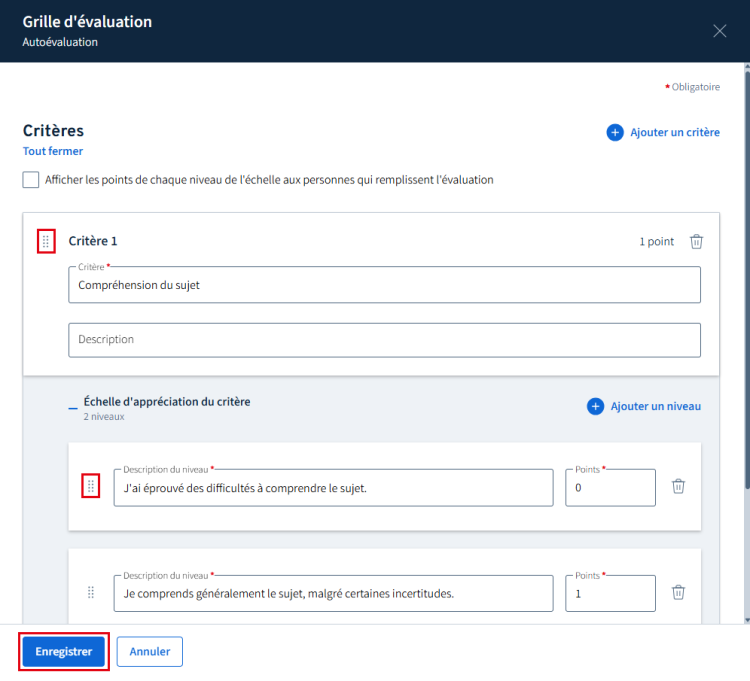Viewport: 750px width, 681px height.
Task: Delete Critère 1 with its trash icon
Action: click(696, 242)
